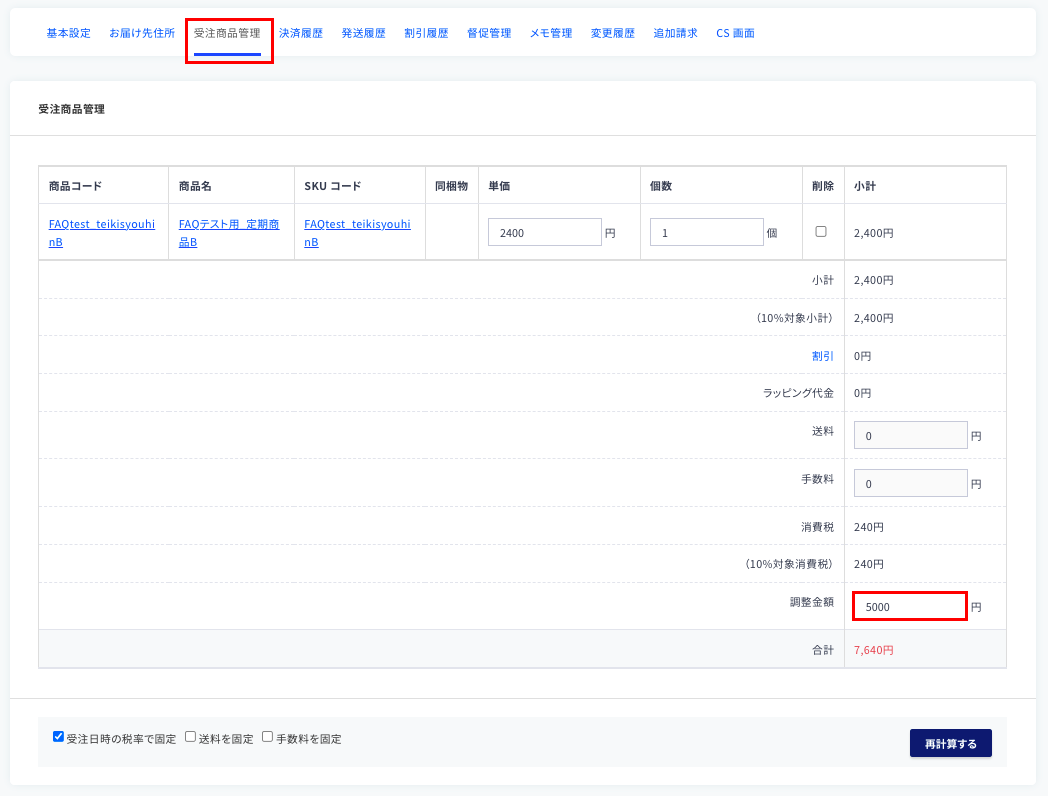View the 割引履歴 tab
This screenshot has height=796, width=1048.
(x=426, y=33)
